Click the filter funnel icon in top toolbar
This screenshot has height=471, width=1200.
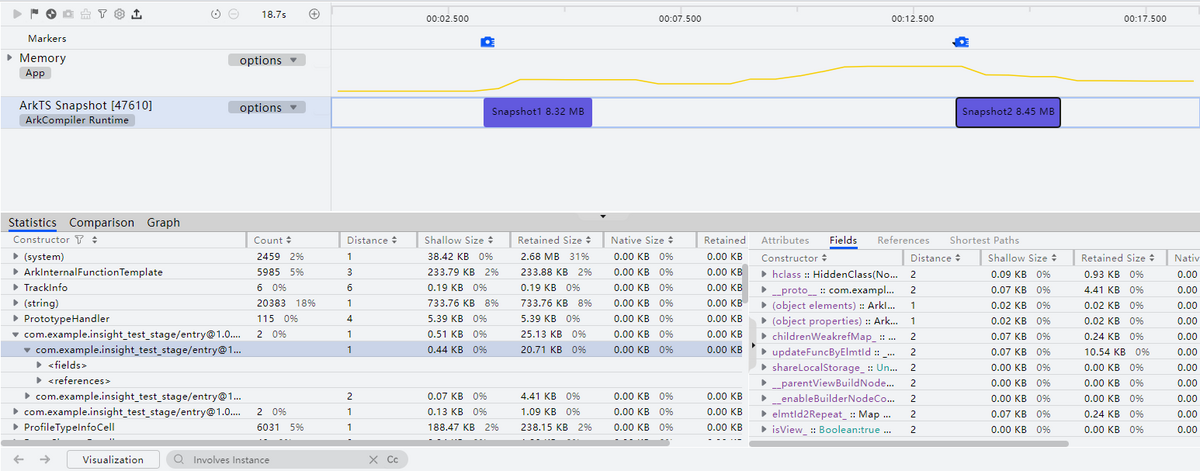[102, 15]
